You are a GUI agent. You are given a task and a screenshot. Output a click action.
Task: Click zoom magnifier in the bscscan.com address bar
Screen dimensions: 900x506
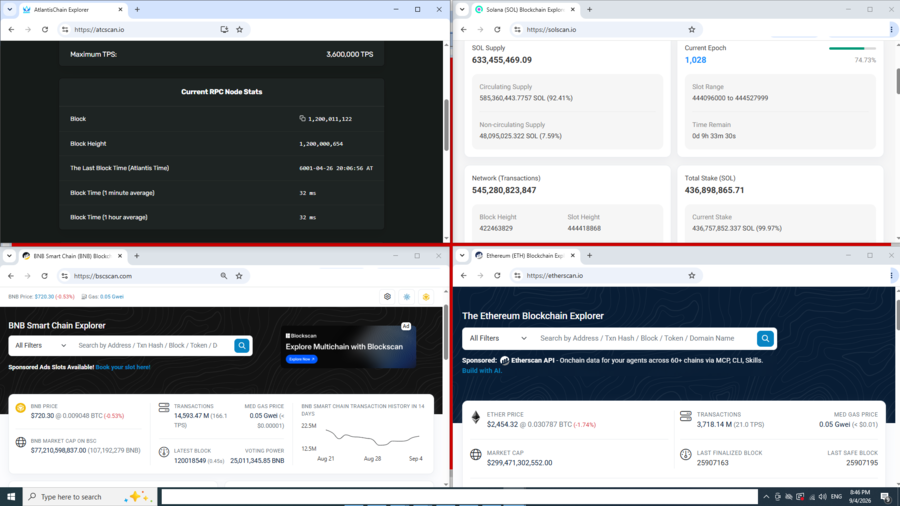click(x=223, y=276)
